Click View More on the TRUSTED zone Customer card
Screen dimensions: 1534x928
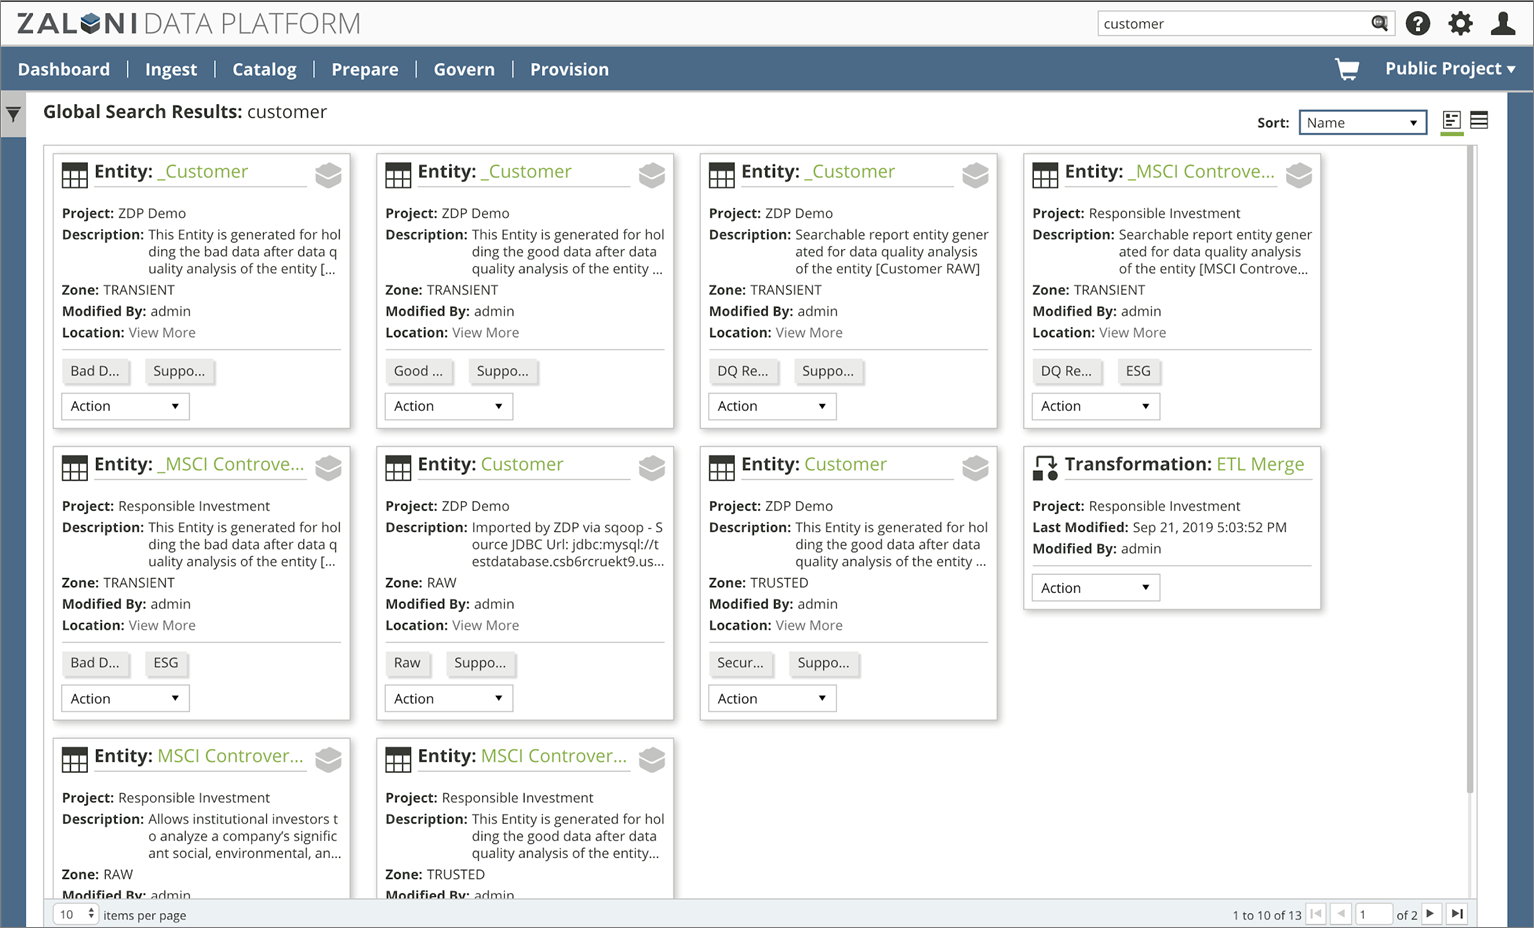[809, 625]
